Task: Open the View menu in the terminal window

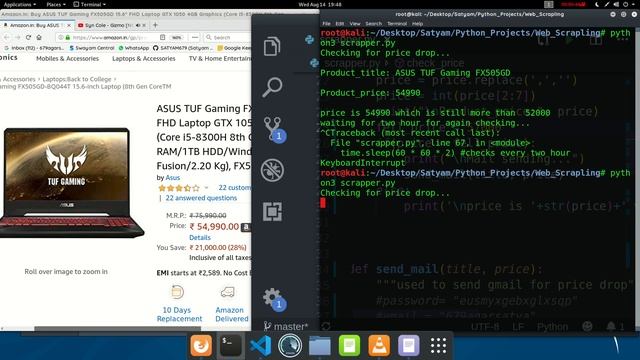Action: click(355, 24)
